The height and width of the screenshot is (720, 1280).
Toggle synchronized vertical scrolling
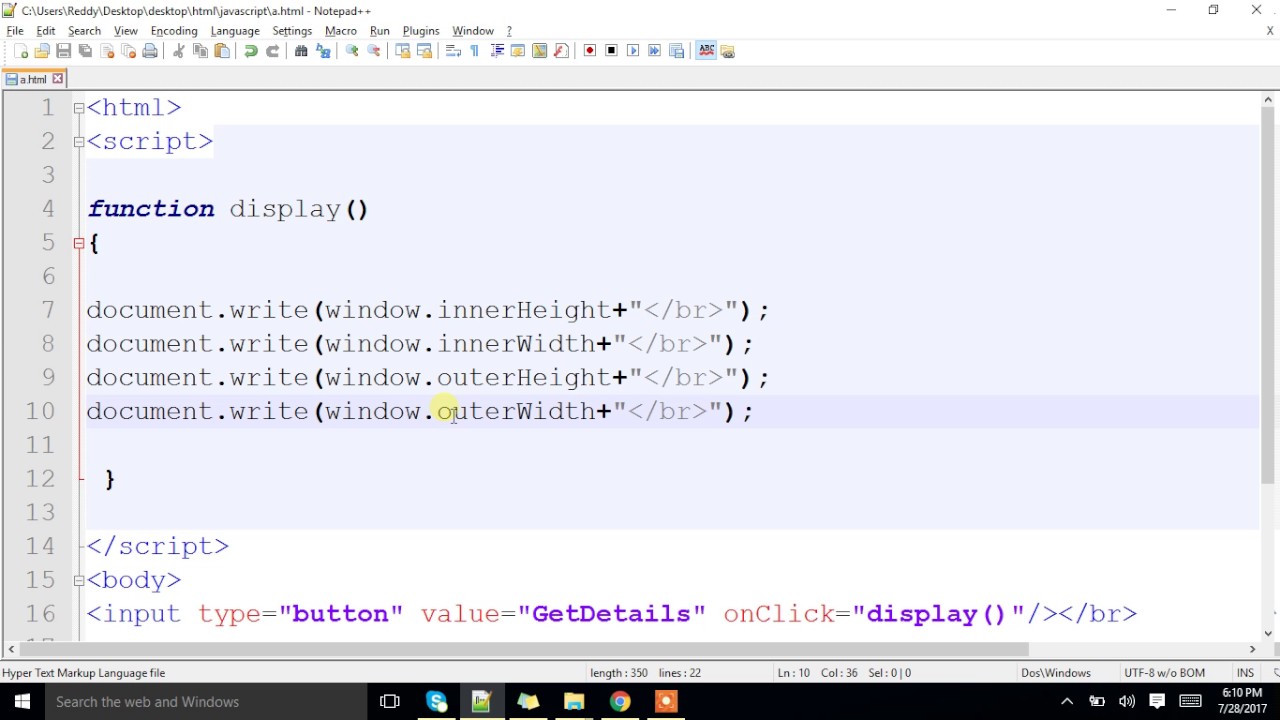[x=403, y=51]
